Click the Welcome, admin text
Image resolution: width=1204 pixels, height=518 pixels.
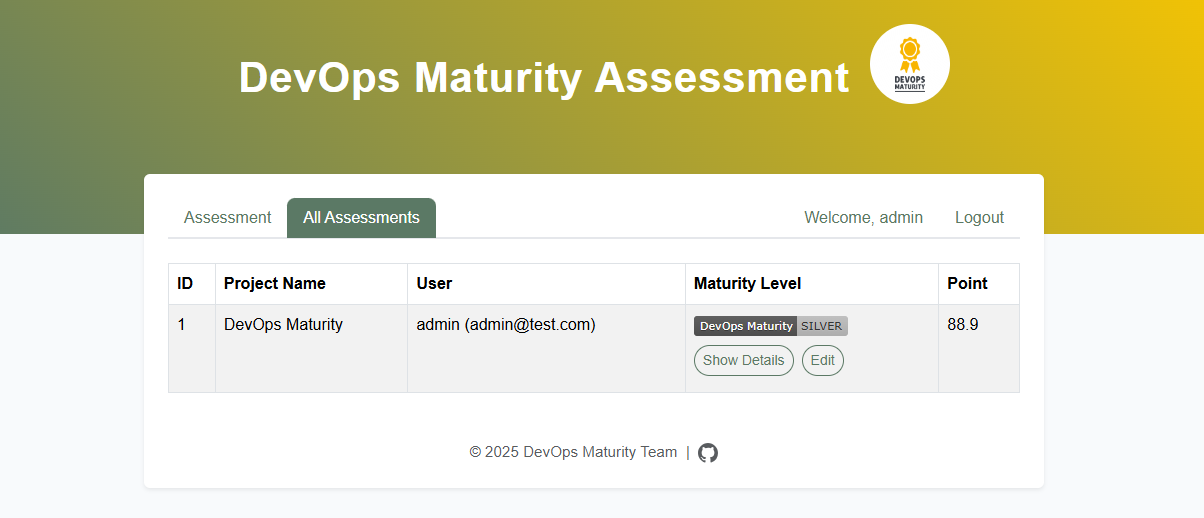click(x=863, y=217)
